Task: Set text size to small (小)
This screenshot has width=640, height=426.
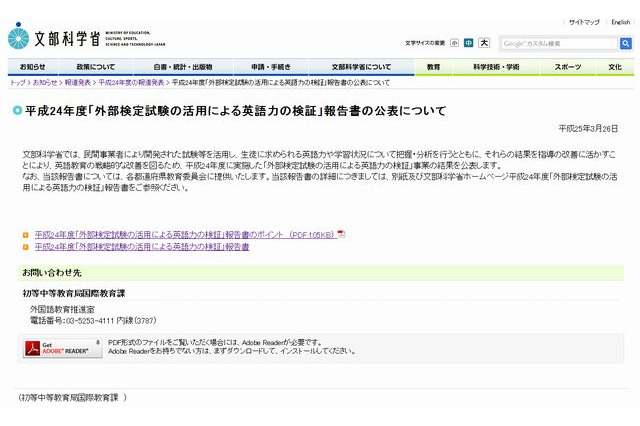Action: [x=454, y=43]
